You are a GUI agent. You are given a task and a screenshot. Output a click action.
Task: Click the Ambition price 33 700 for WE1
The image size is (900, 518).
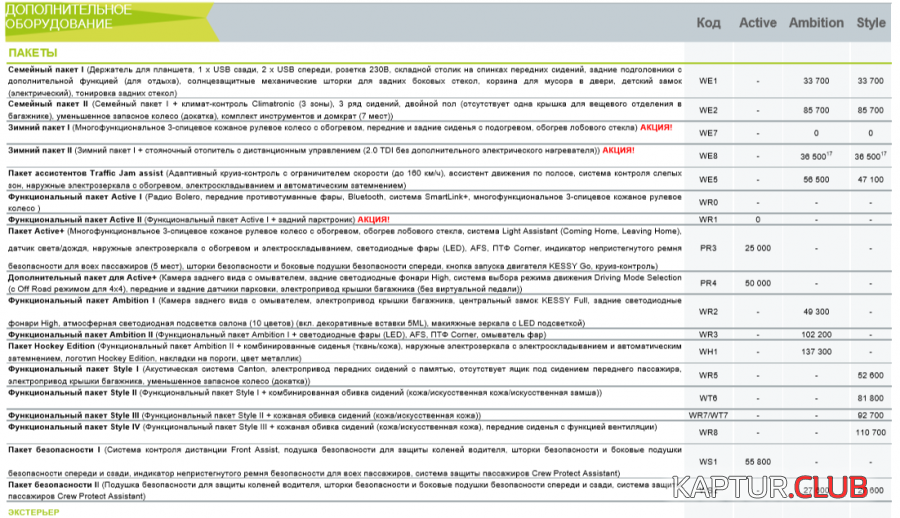click(x=816, y=81)
